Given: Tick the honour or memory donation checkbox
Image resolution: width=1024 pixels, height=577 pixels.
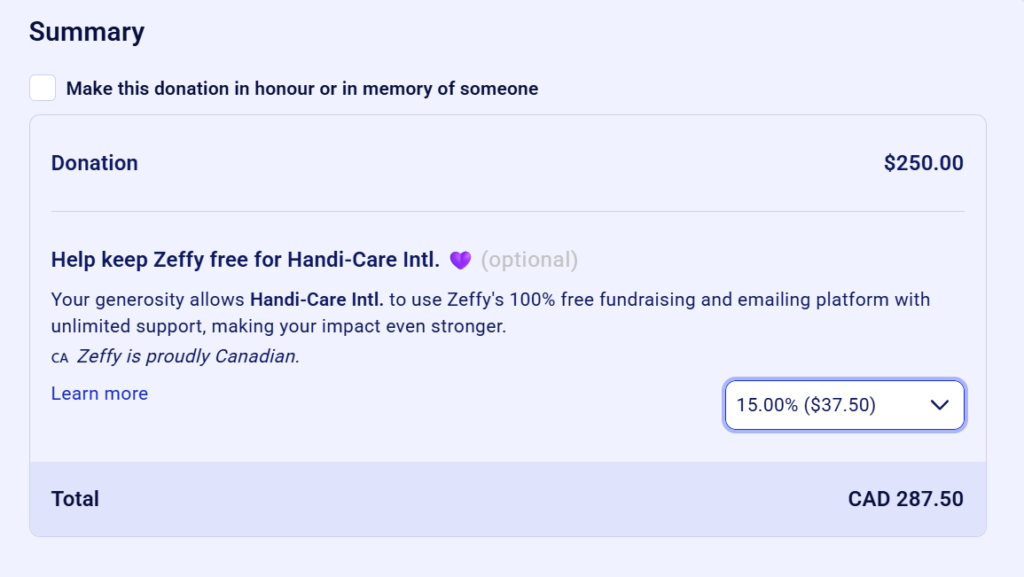Looking at the screenshot, I should click(43, 88).
